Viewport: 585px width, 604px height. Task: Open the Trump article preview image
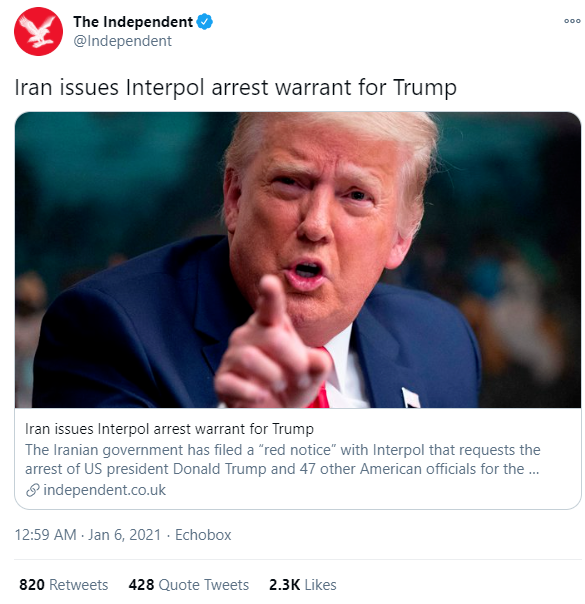[298, 260]
